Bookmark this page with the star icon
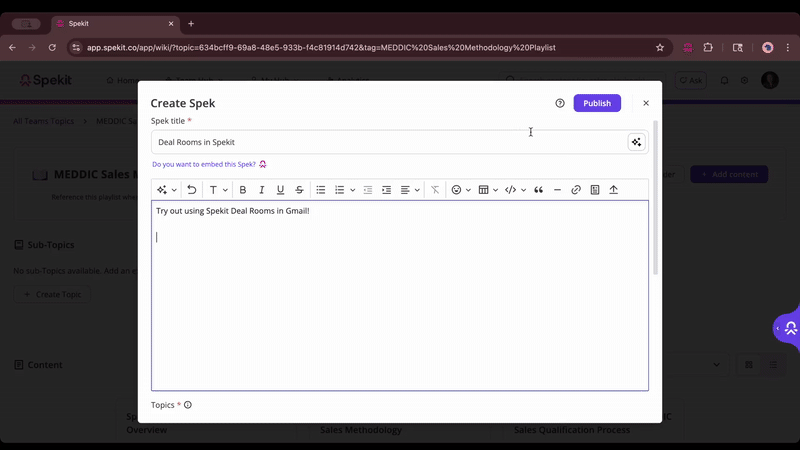The height and width of the screenshot is (450, 800). coord(660,47)
